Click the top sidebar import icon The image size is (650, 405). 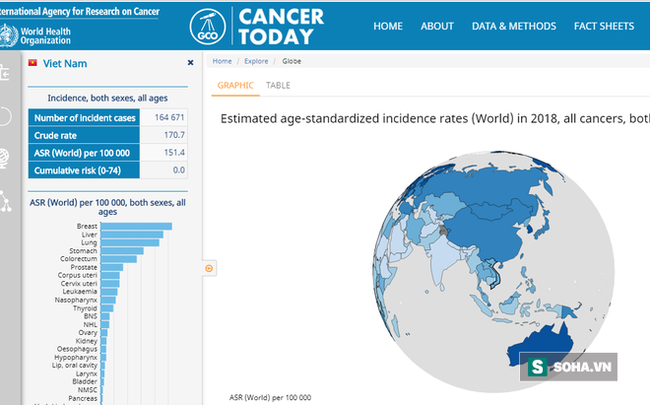tap(5, 73)
